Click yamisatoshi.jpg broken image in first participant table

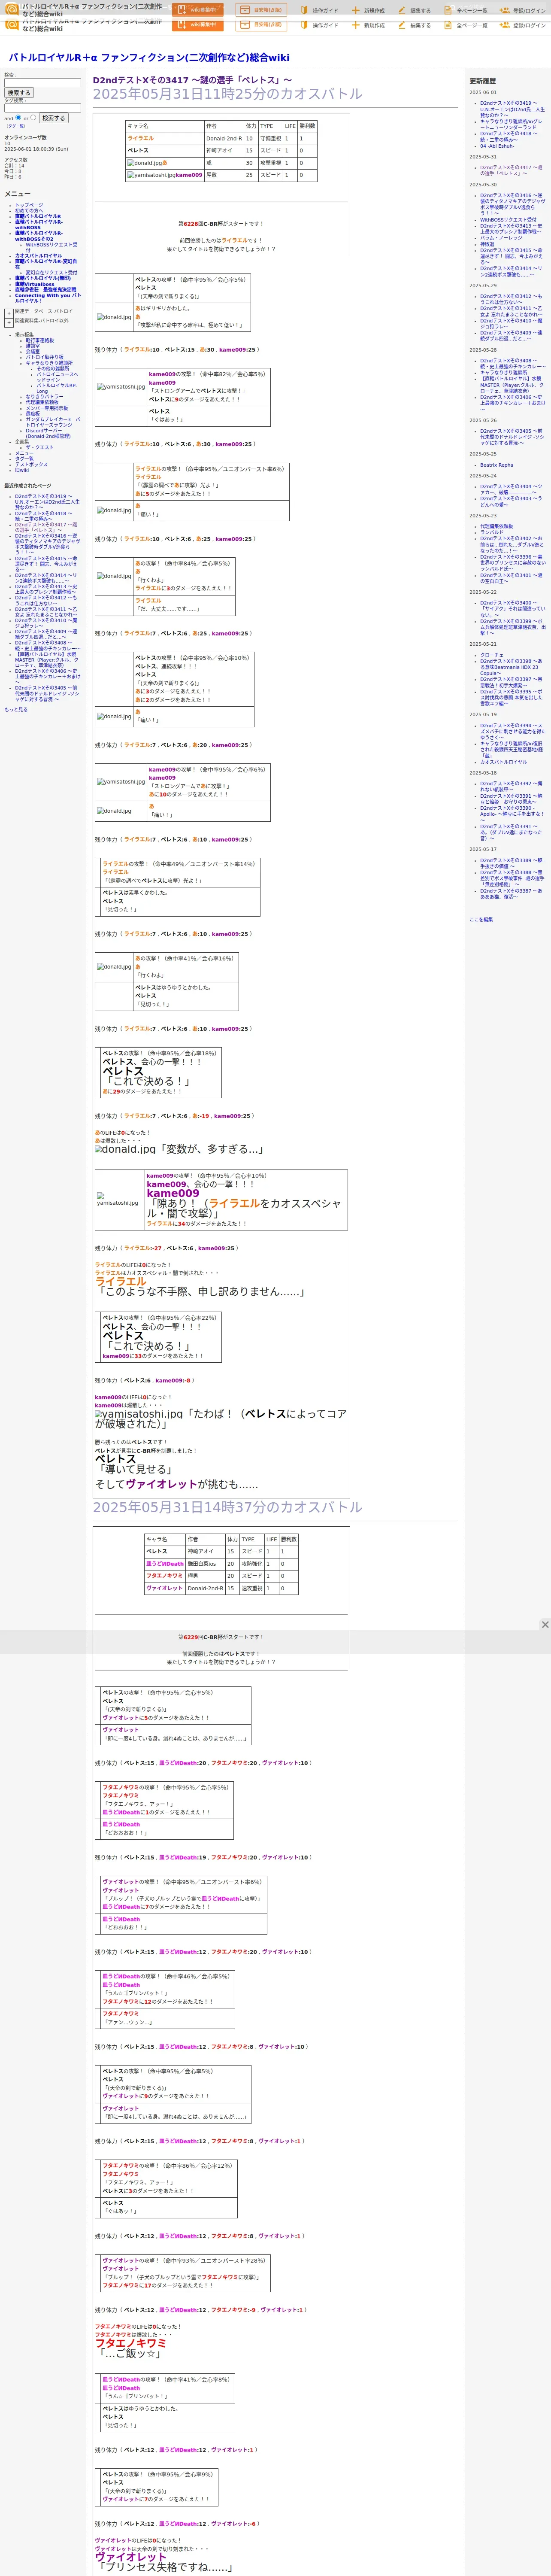[151, 175]
